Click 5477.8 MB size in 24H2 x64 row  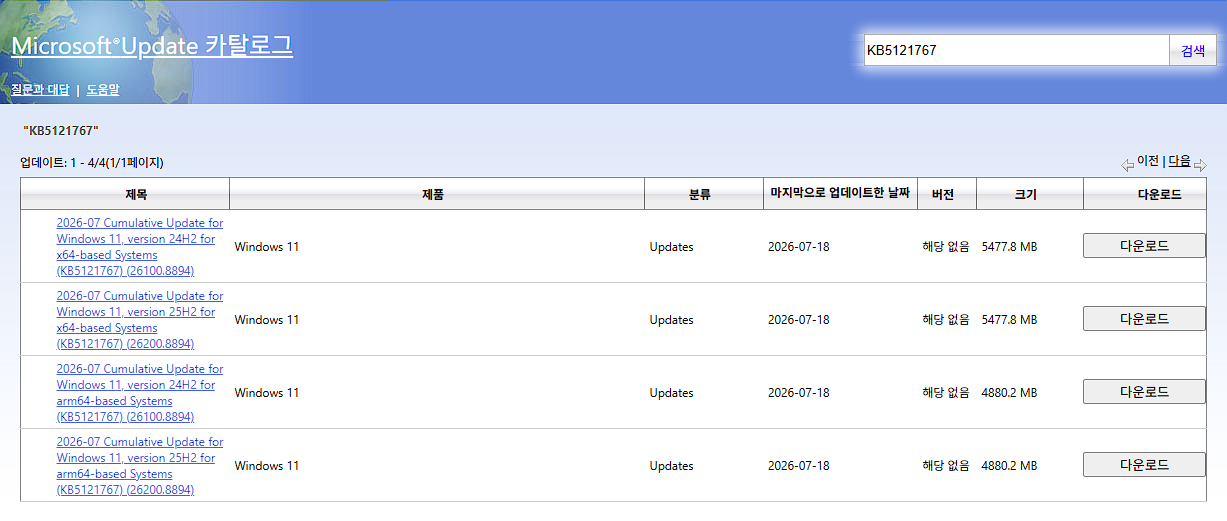click(x=1009, y=247)
